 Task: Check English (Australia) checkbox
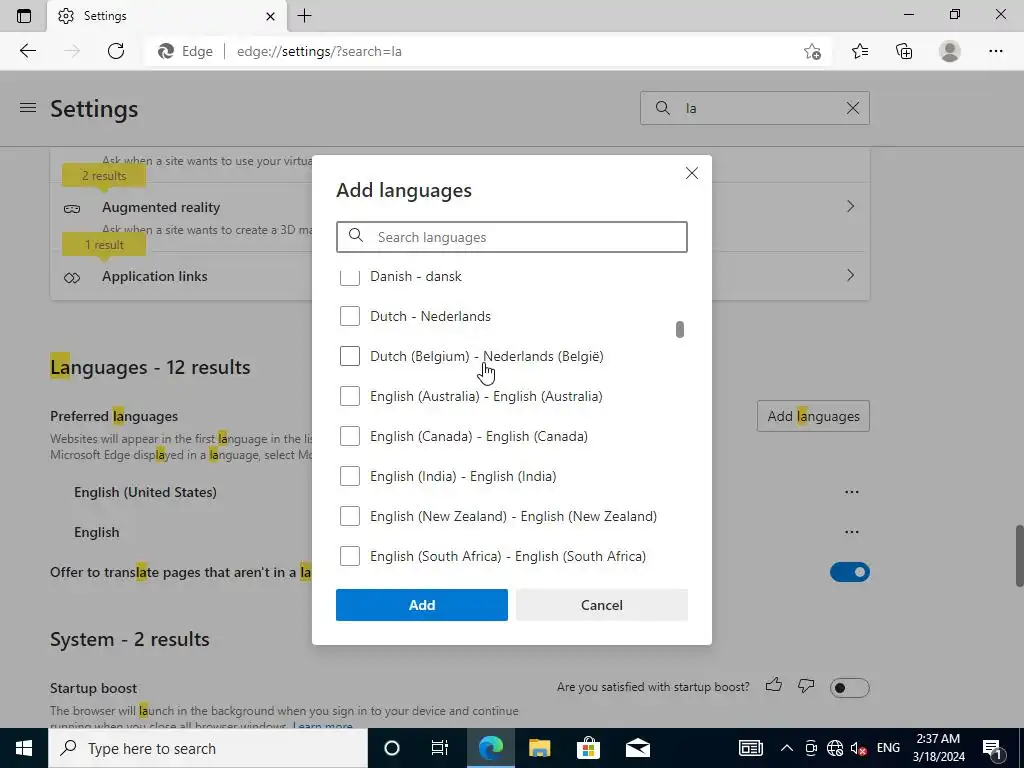coord(350,396)
